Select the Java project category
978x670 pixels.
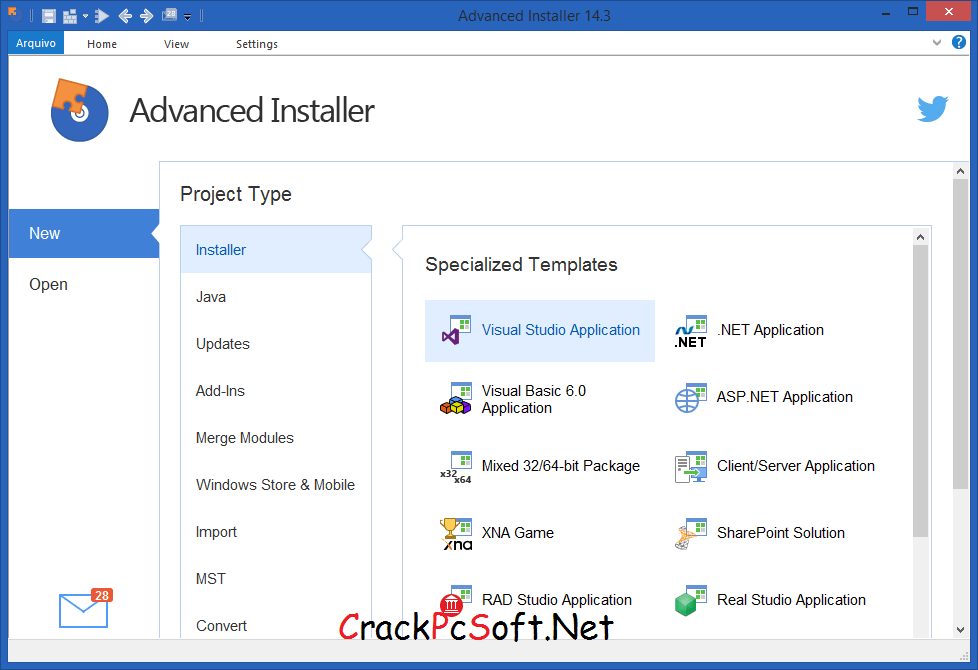point(276,297)
